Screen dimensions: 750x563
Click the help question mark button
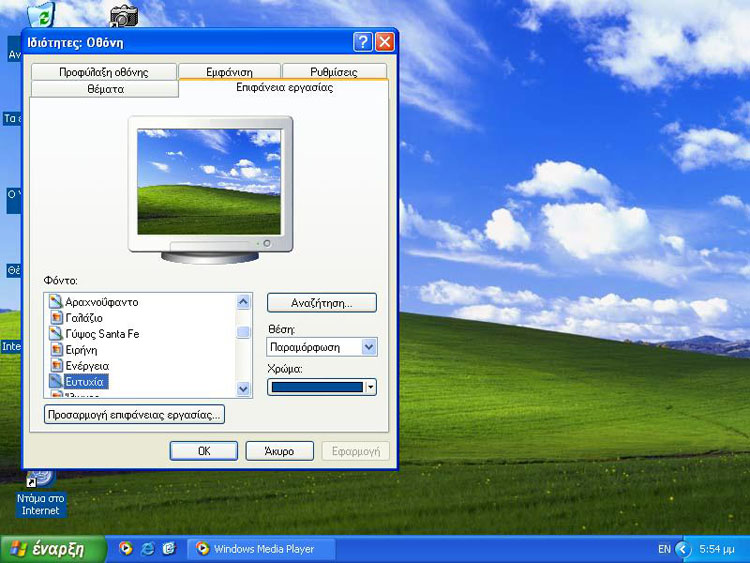pyautogui.click(x=363, y=42)
